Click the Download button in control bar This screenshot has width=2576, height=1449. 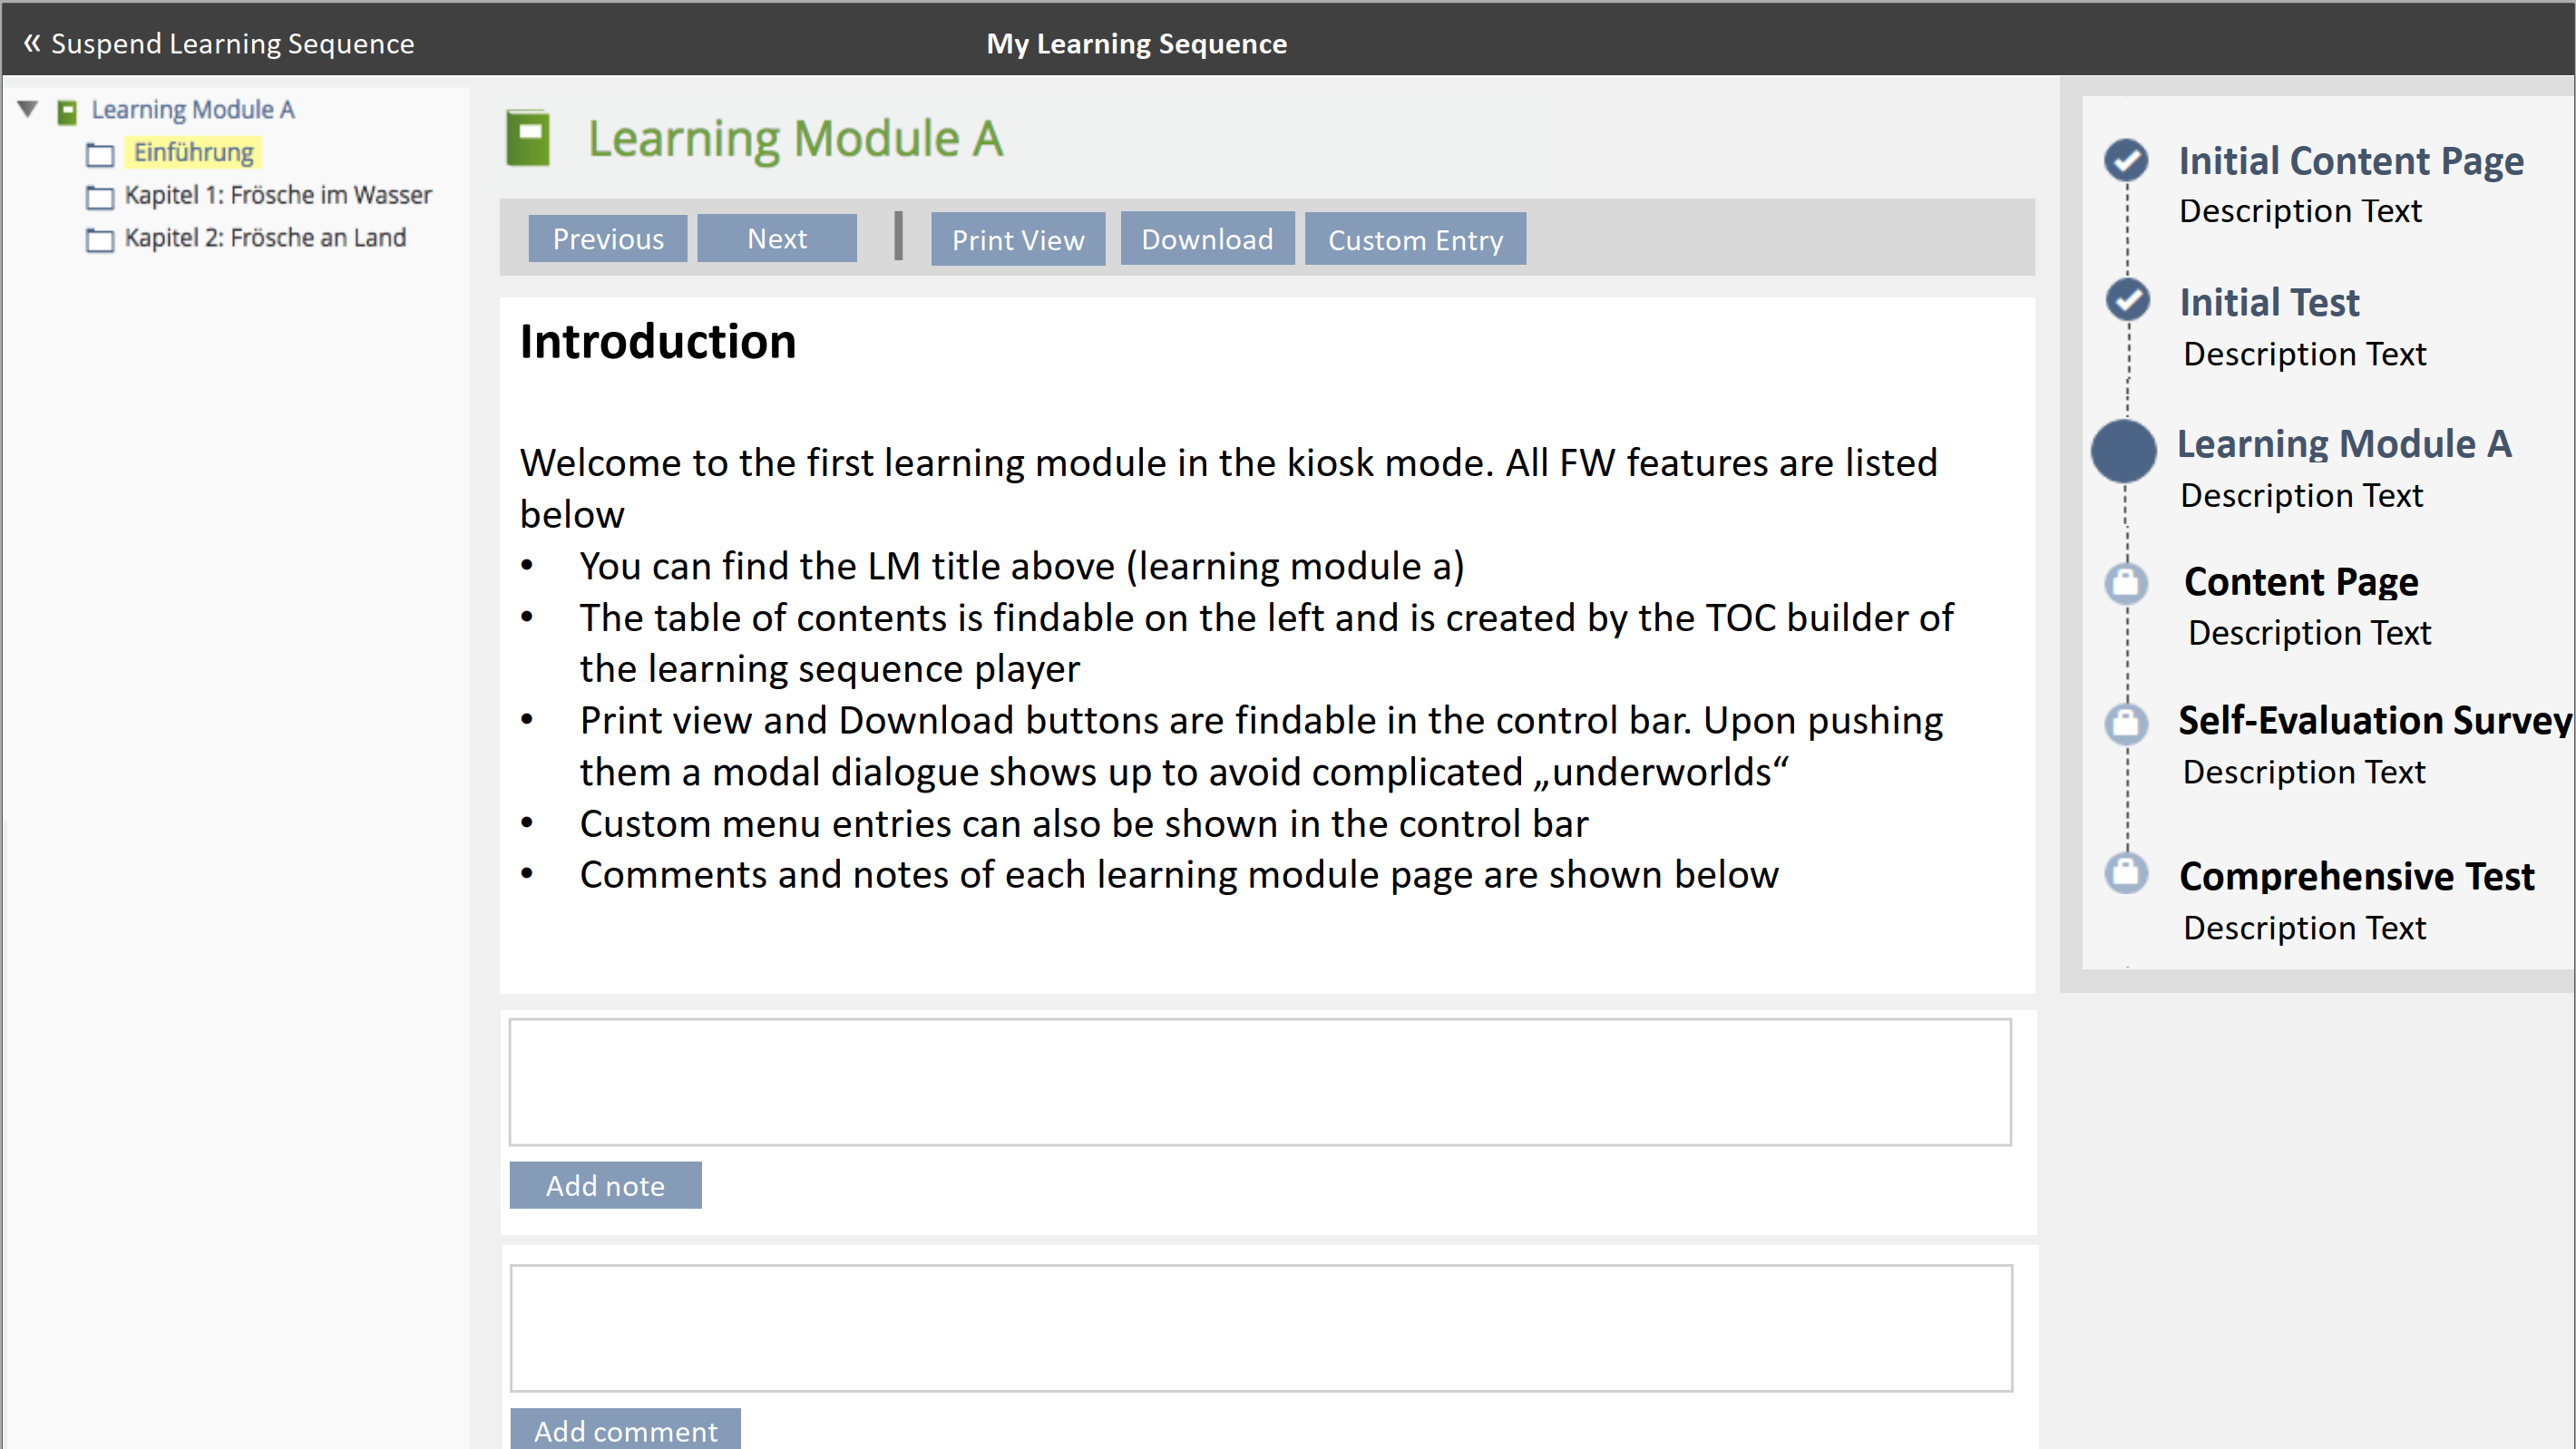[x=1206, y=239]
